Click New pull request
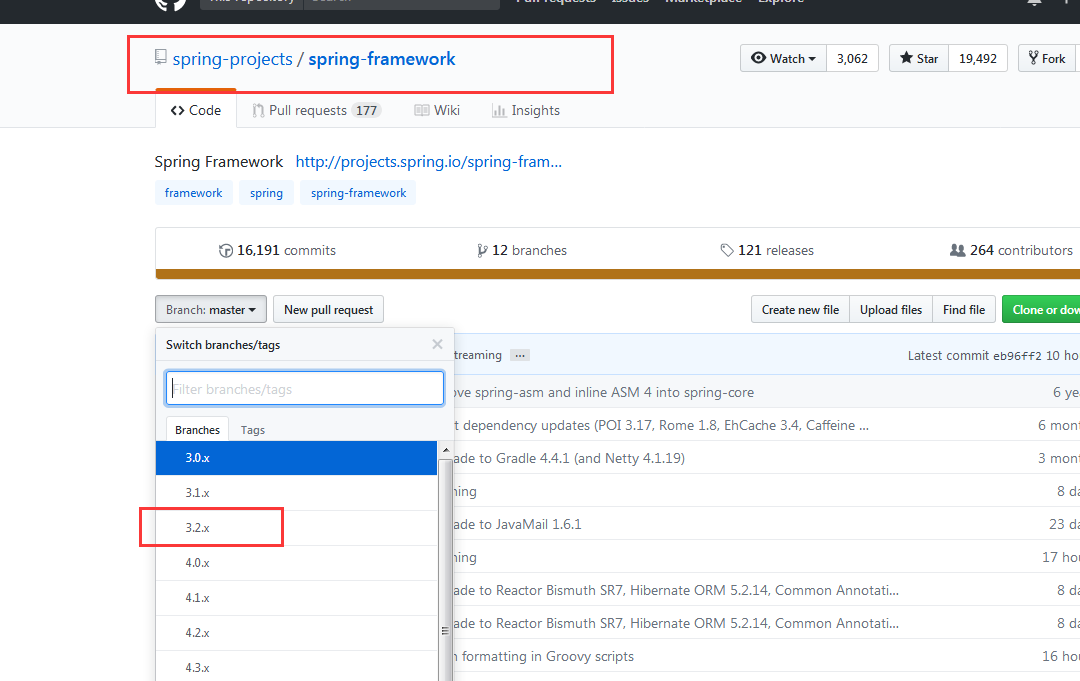1080x681 pixels. click(329, 310)
